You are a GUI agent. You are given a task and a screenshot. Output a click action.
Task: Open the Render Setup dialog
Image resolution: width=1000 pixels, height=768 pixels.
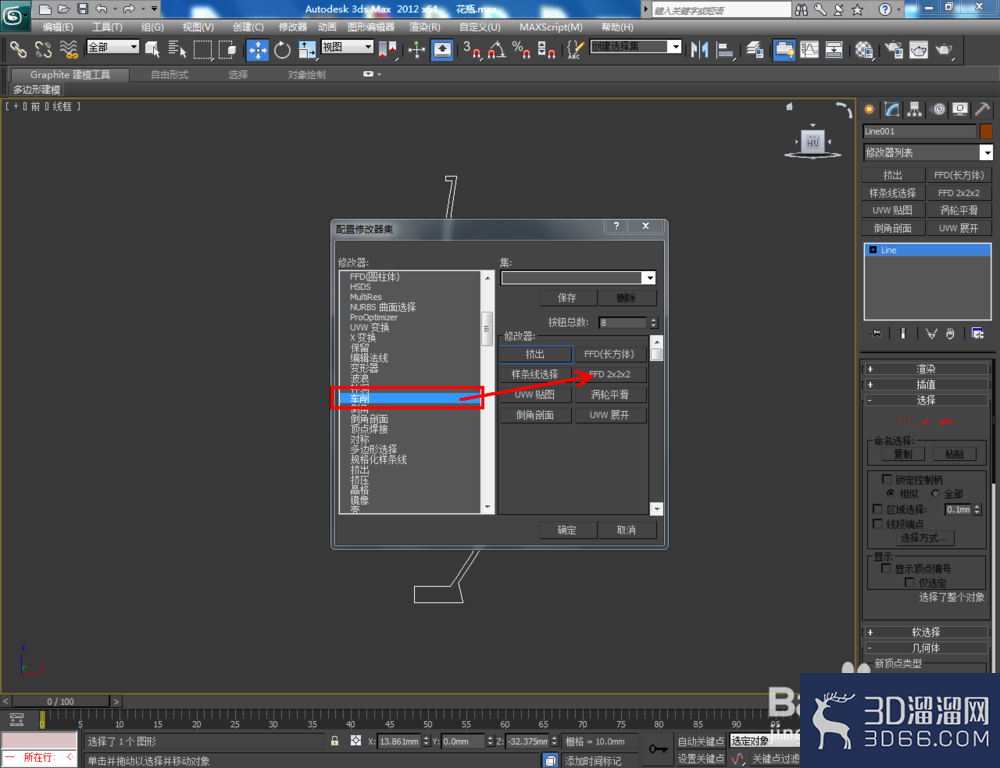click(x=894, y=49)
